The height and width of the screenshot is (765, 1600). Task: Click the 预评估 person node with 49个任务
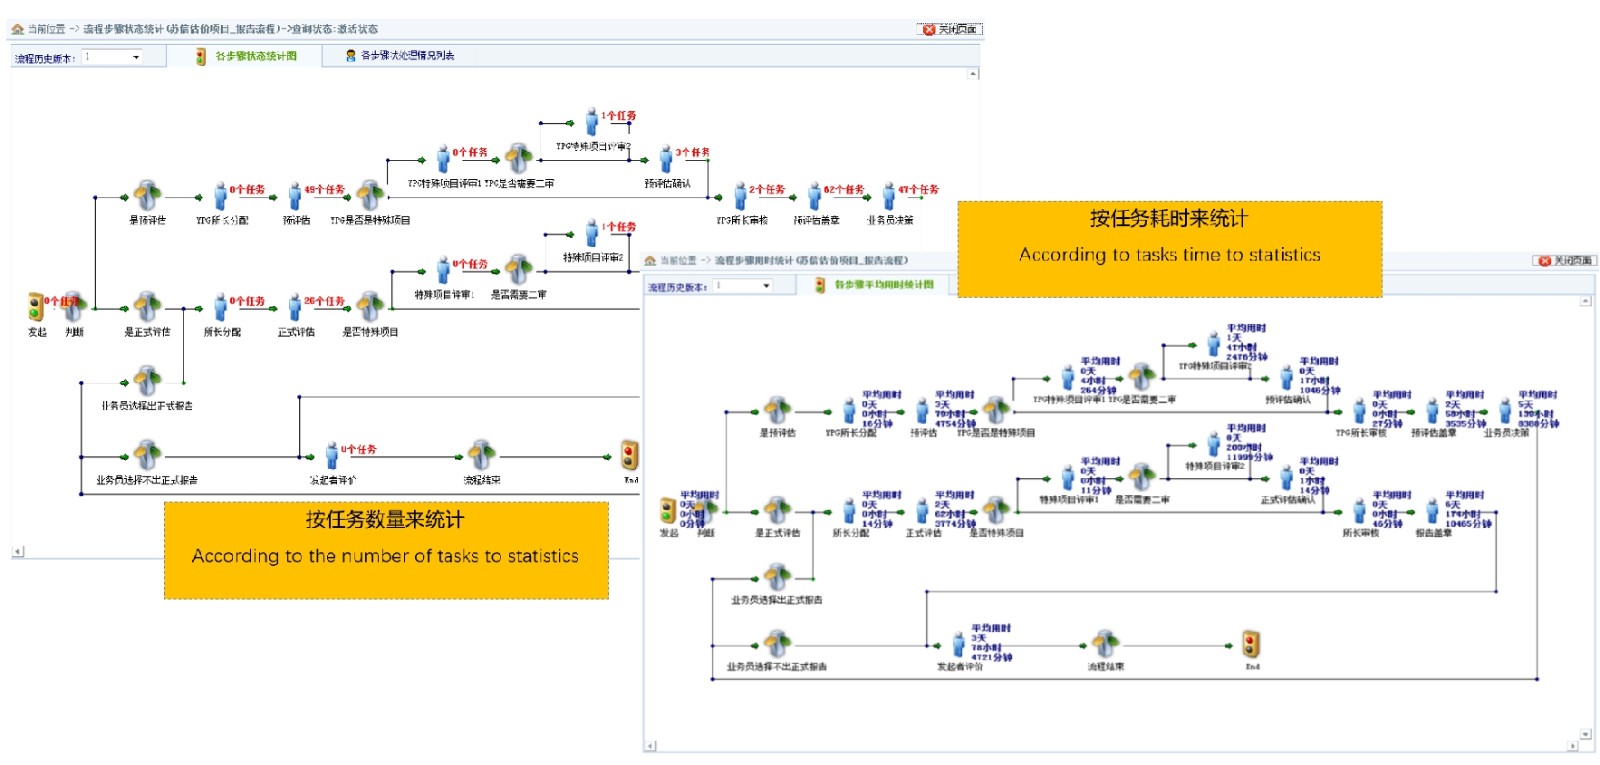[x=295, y=196]
